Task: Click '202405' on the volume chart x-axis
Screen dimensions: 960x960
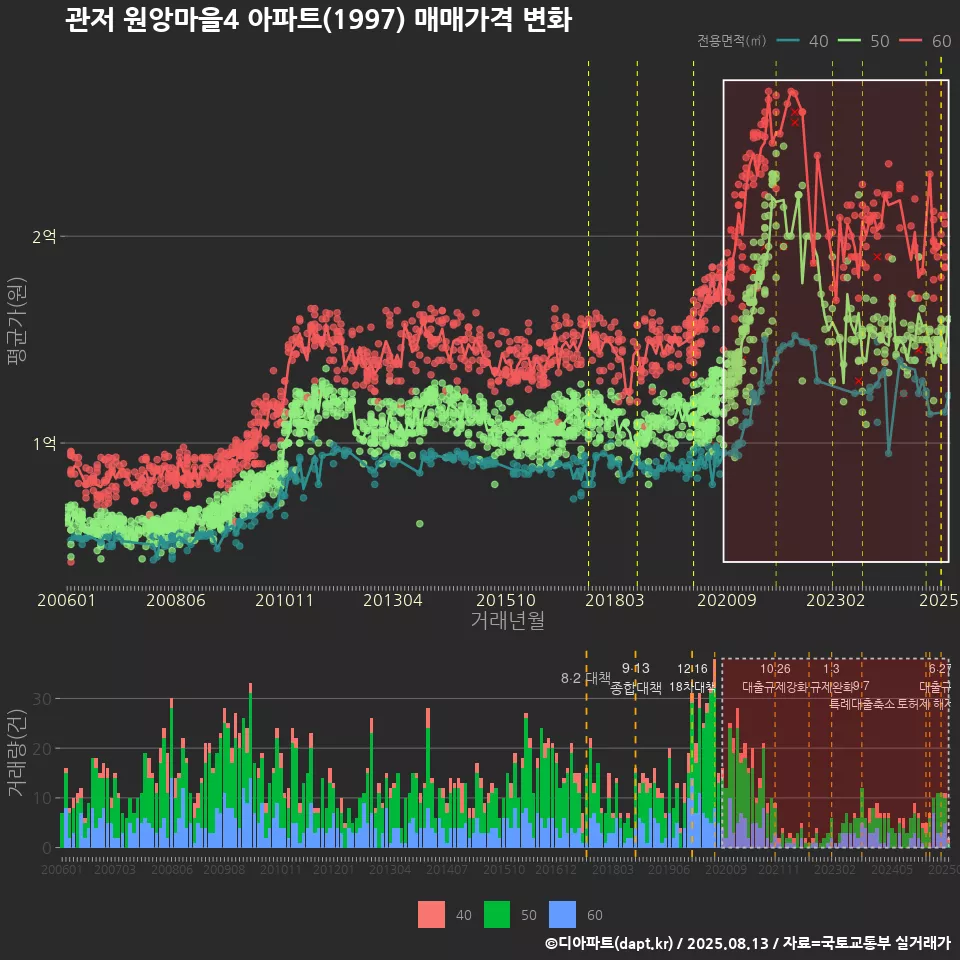Action: click(x=892, y=869)
